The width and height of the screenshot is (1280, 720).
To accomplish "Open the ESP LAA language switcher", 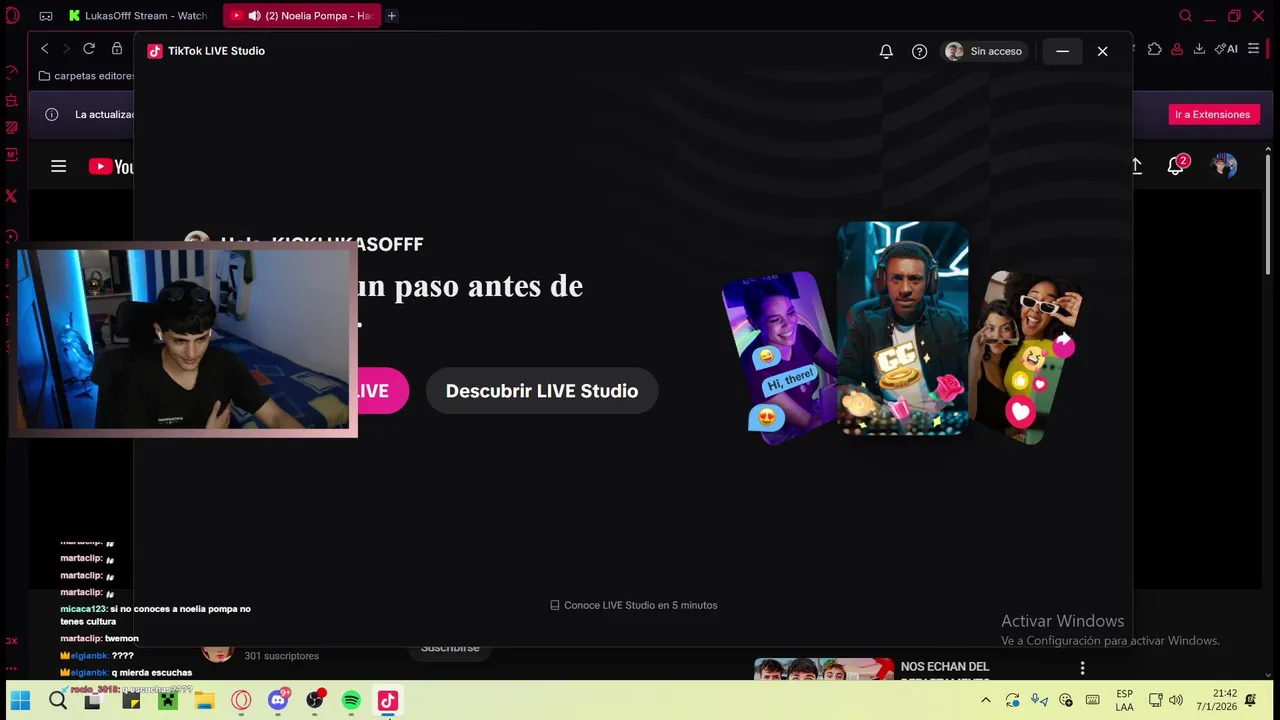I will [x=1124, y=700].
